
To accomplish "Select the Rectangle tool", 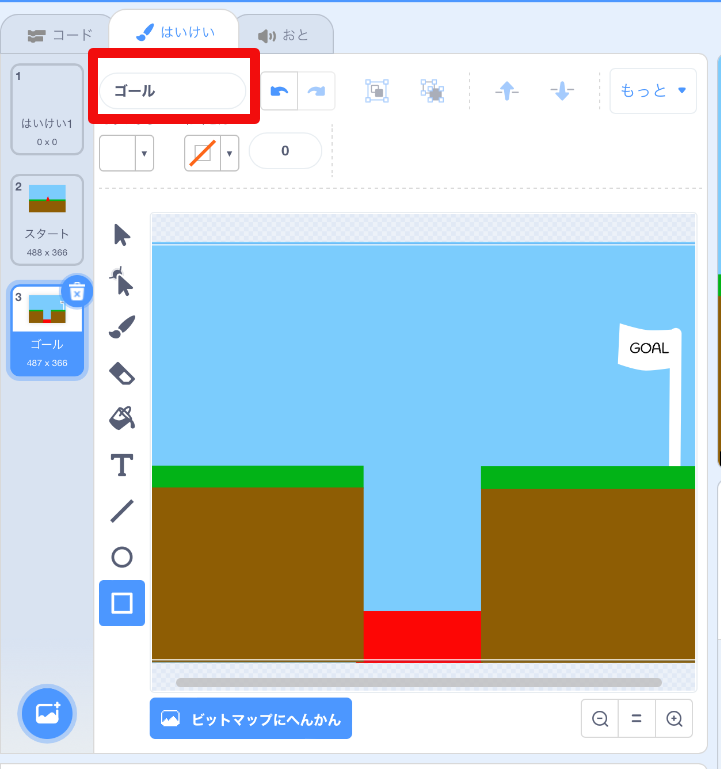I will click(x=122, y=603).
